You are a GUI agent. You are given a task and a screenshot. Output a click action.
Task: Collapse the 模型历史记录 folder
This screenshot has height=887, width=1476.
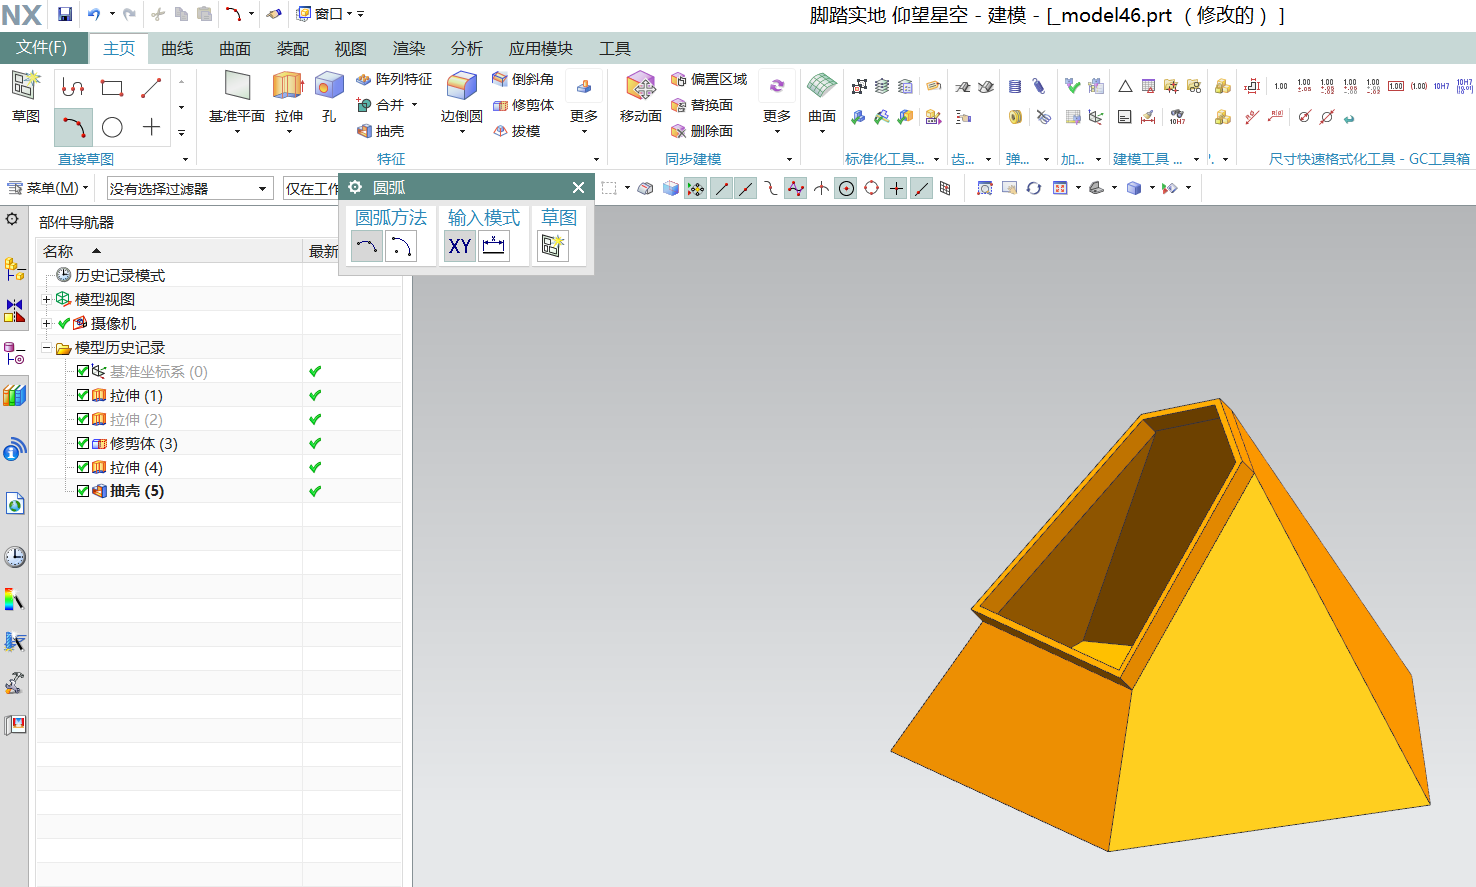(x=46, y=347)
